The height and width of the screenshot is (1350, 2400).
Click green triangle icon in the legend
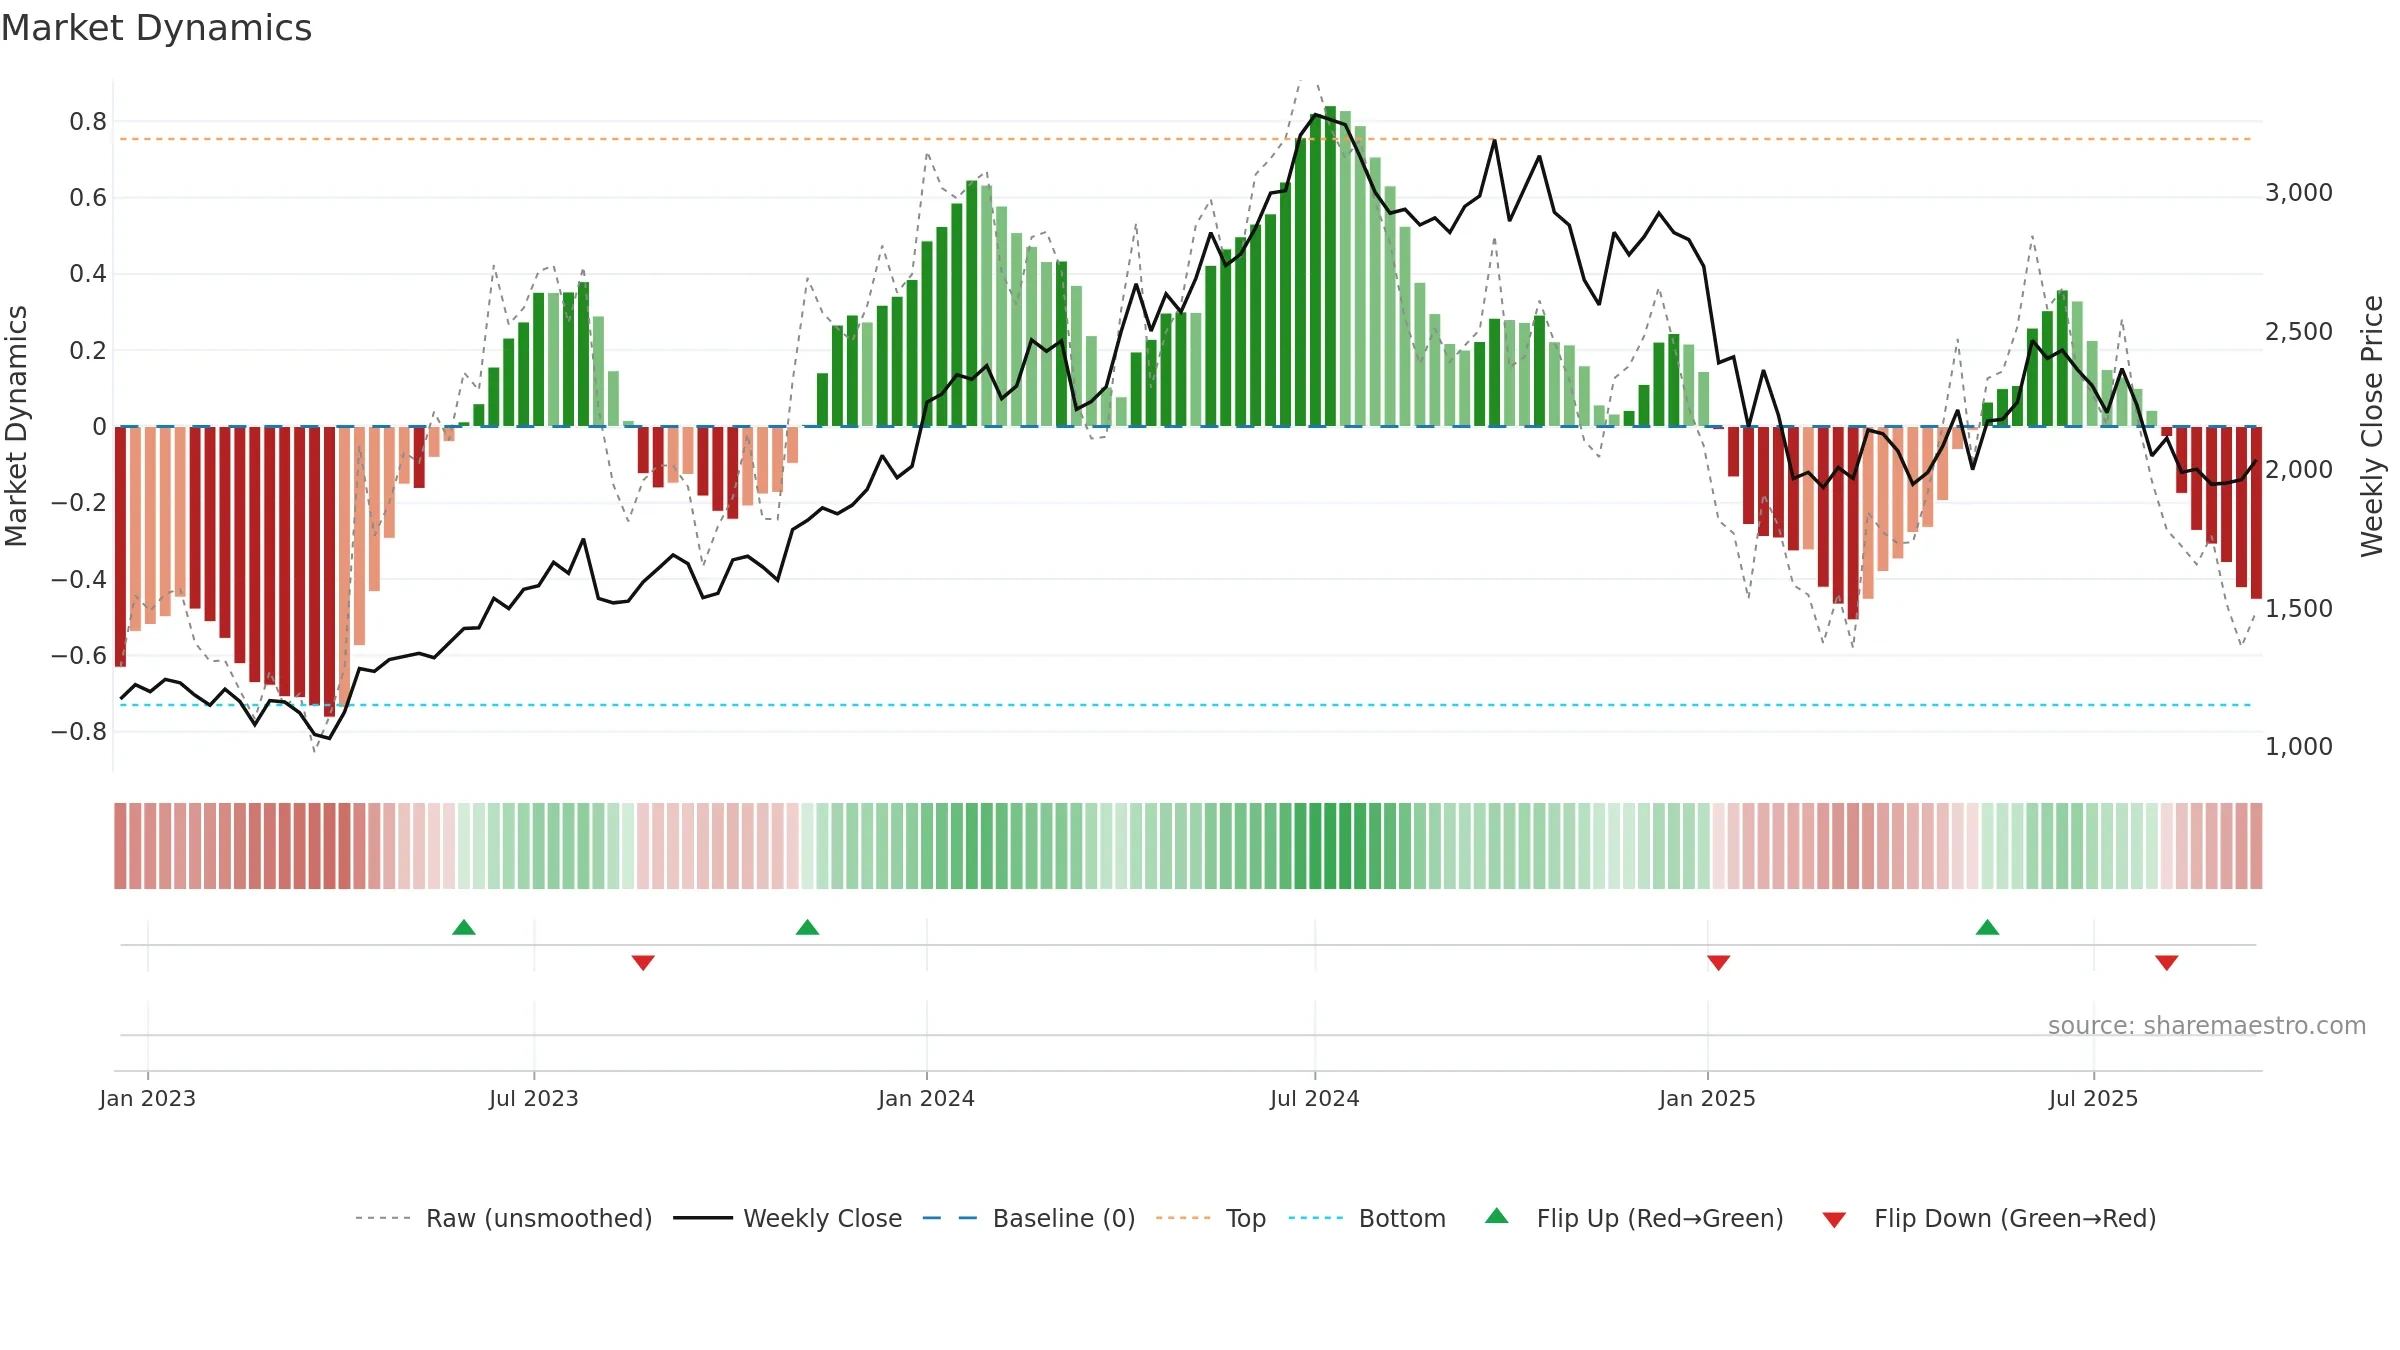click(x=1496, y=1216)
